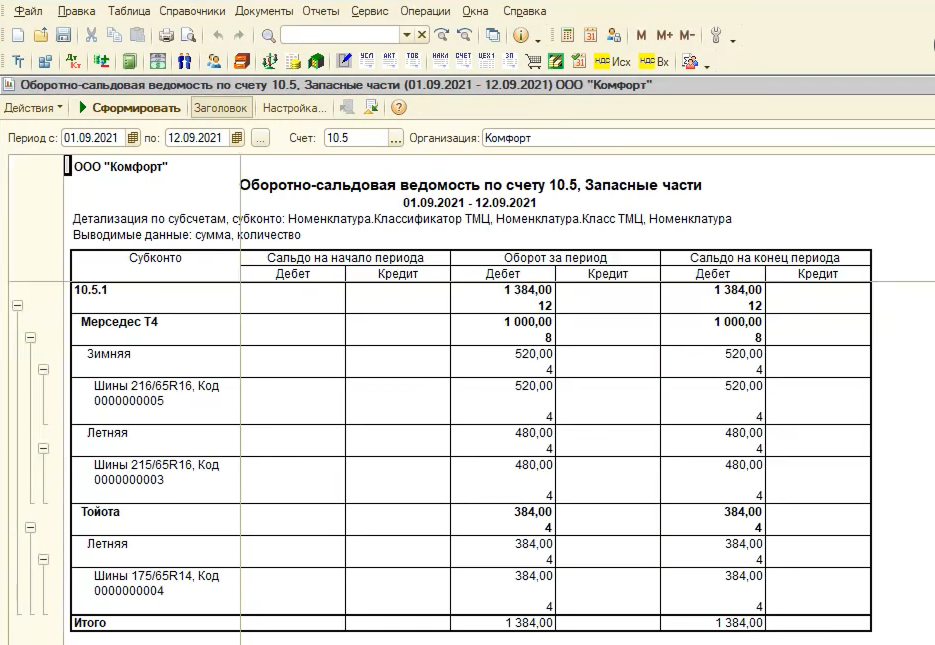Open the Файл menu
This screenshot has height=645, width=935.
click(x=27, y=11)
